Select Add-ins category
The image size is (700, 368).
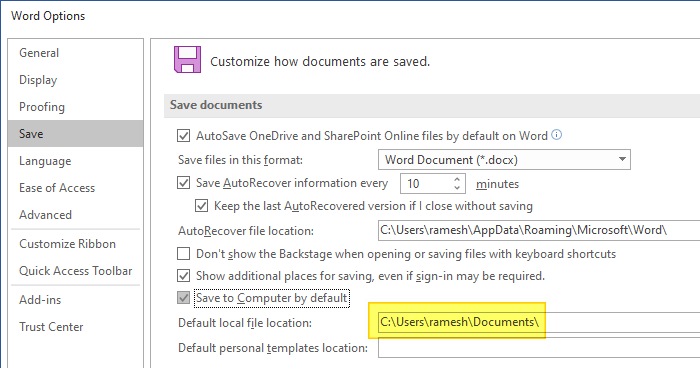(40, 300)
